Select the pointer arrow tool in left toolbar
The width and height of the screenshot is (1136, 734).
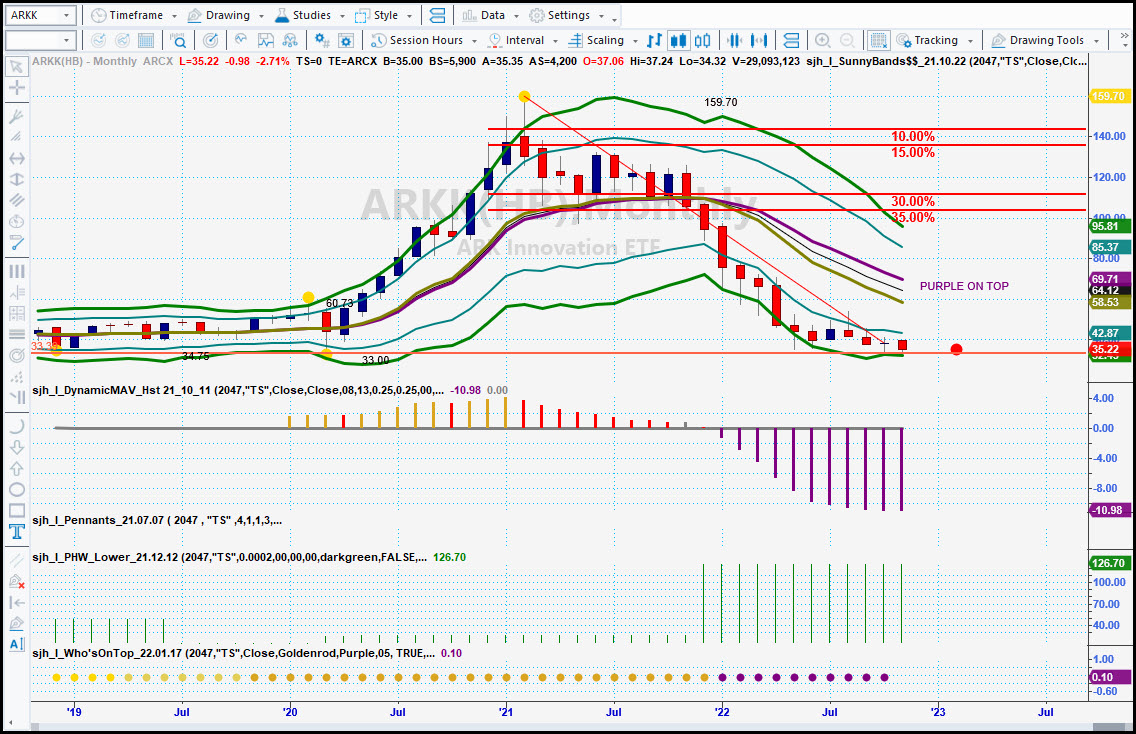[x=17, y=67]
